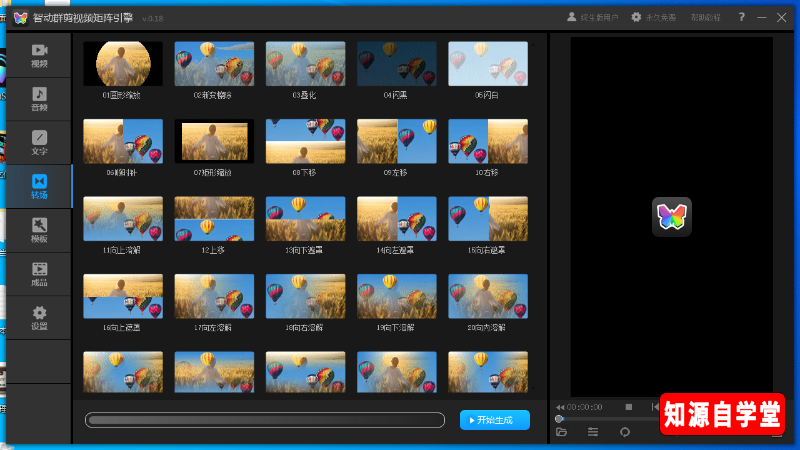
Task: Select the 01 circular zoom transition thumbnail
Action: coord(122,63)
